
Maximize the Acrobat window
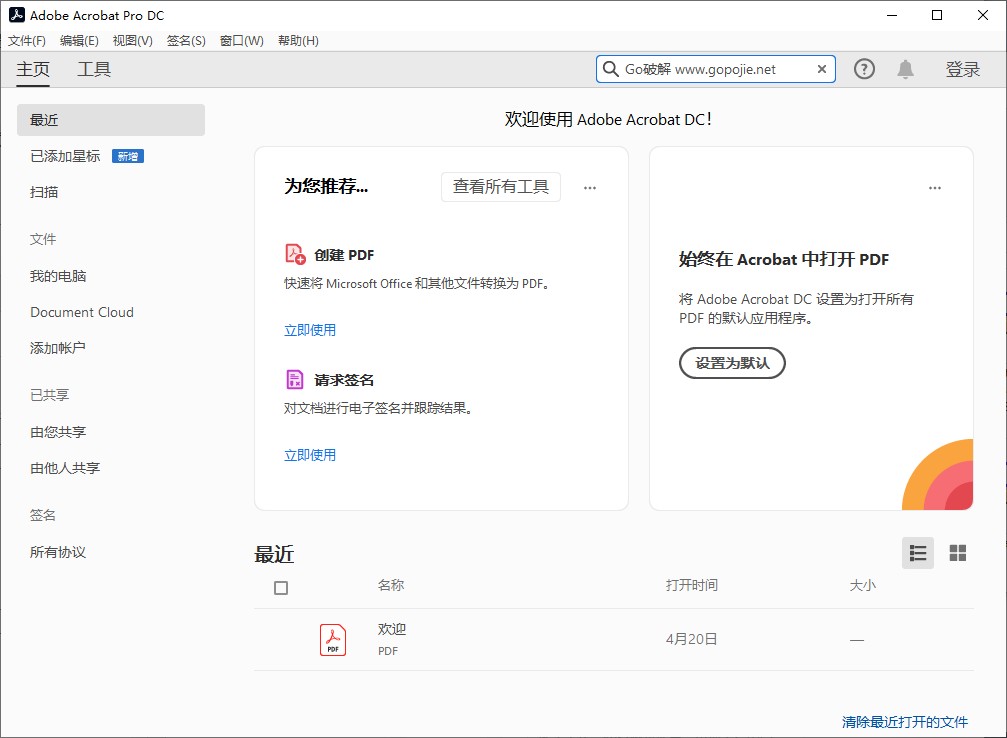[x=937, y=15]
